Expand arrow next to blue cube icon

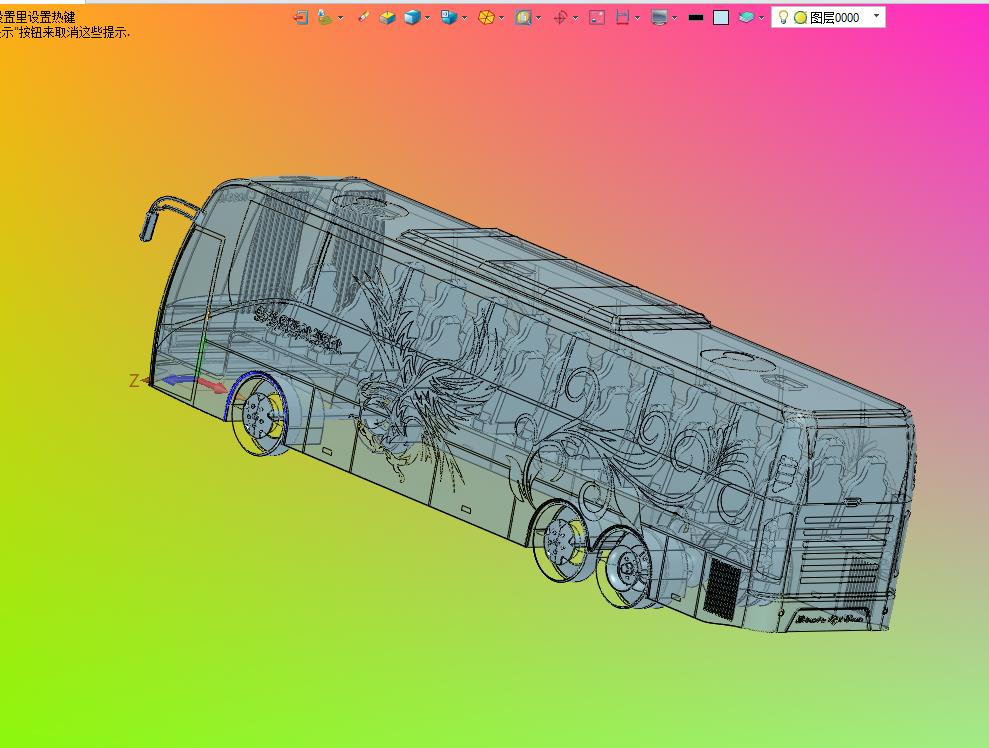pyautogui.click(x=428, y=18)
